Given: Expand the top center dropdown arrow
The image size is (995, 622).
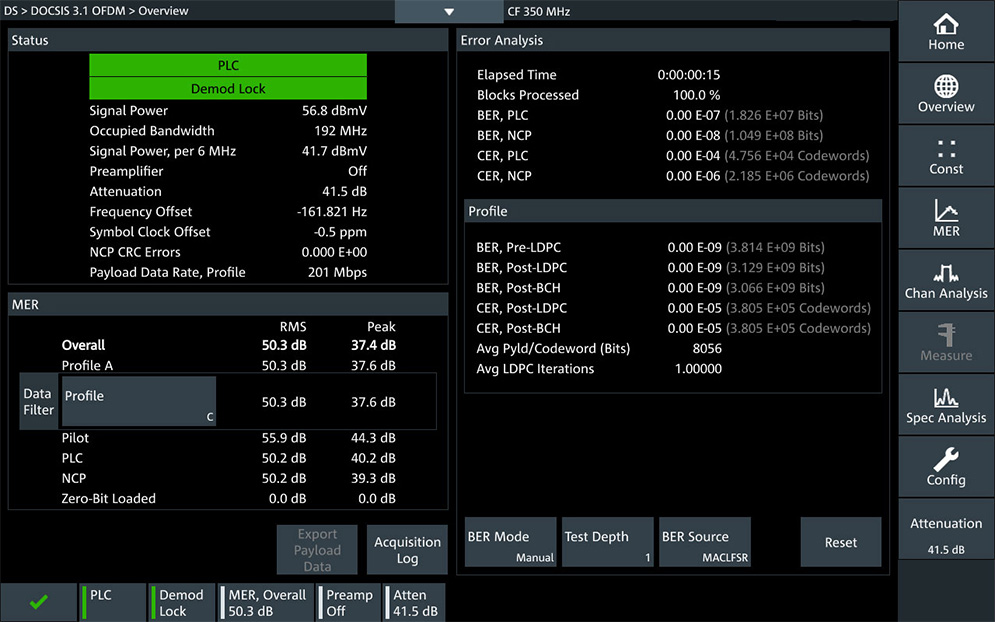Looking at the screenshot, I should pyautogui.click(x=449, y=12).
